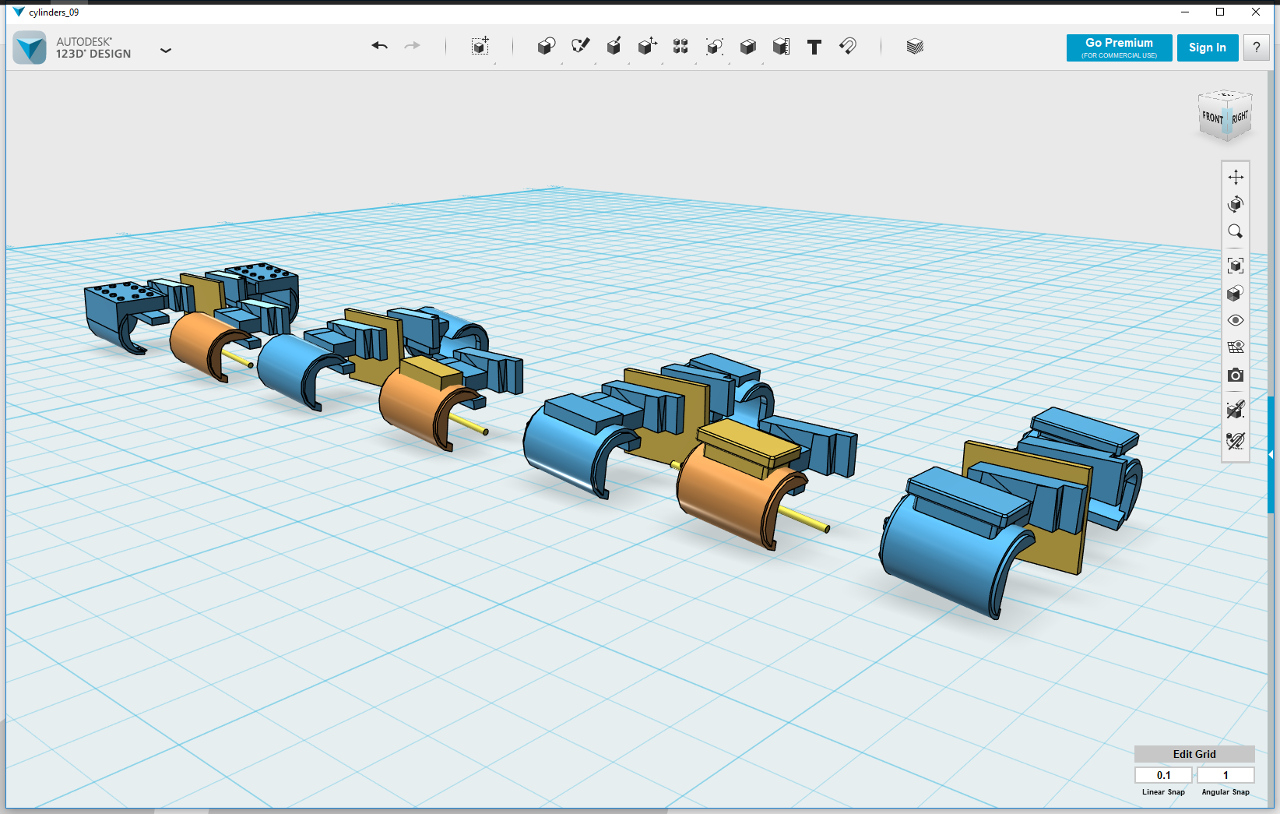Screen dimensions: 1280x814
Task: Open the Primitives tool menu
Action: click(x=546, y=46)
